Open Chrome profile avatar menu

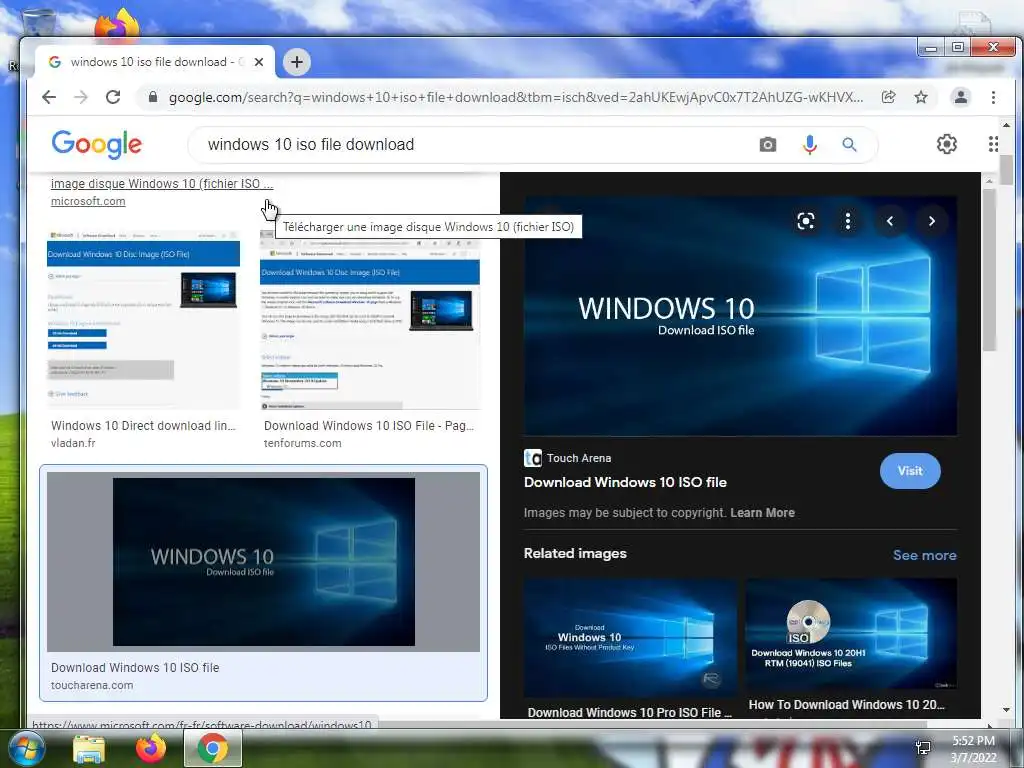(x=961, y=97)
